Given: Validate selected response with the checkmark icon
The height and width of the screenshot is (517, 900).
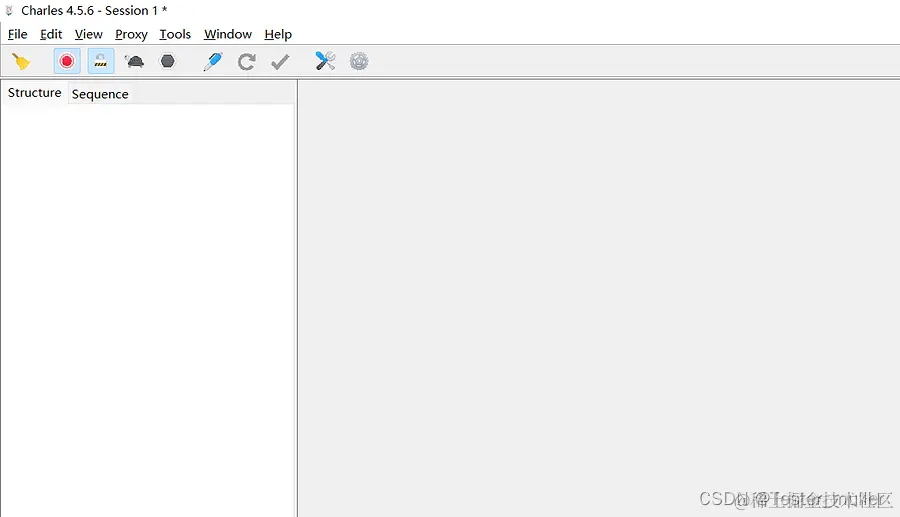Looking at the screenshot, I should click(280, 61).
